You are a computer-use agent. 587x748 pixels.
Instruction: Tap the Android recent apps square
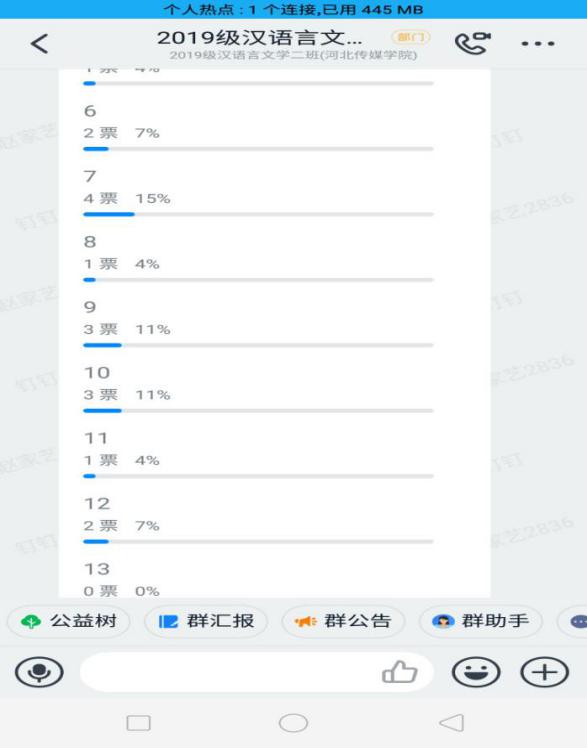(139, 723)
